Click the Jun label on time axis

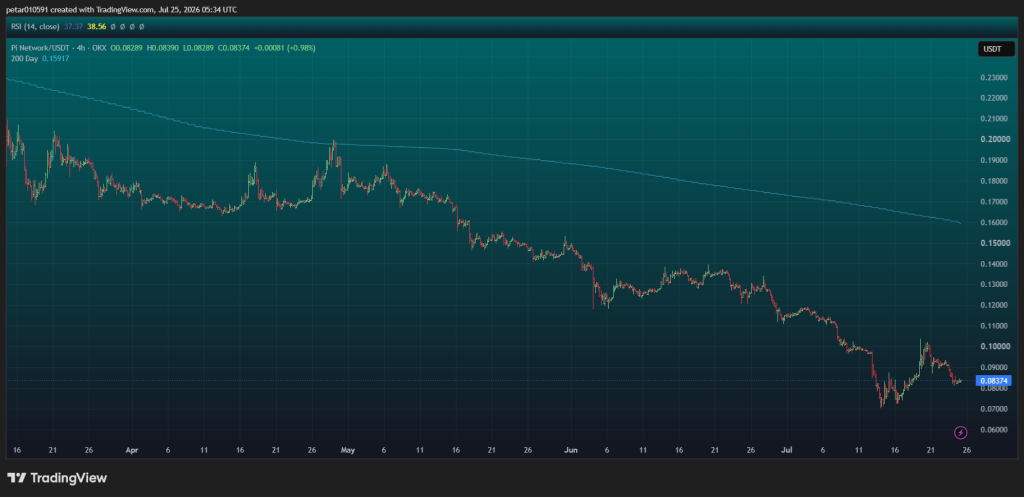pos(571,451)
